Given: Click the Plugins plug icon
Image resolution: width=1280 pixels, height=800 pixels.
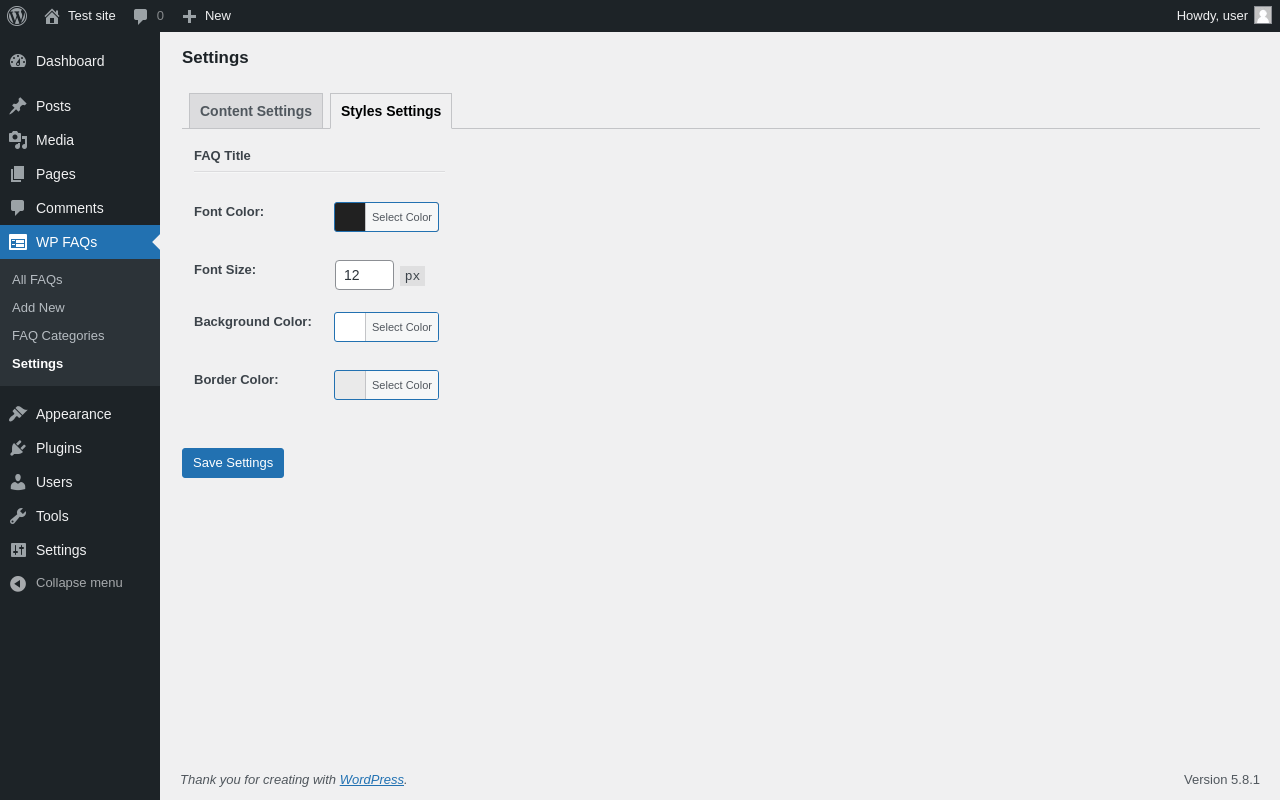Looking at the screenshot, I should point(18,448).
